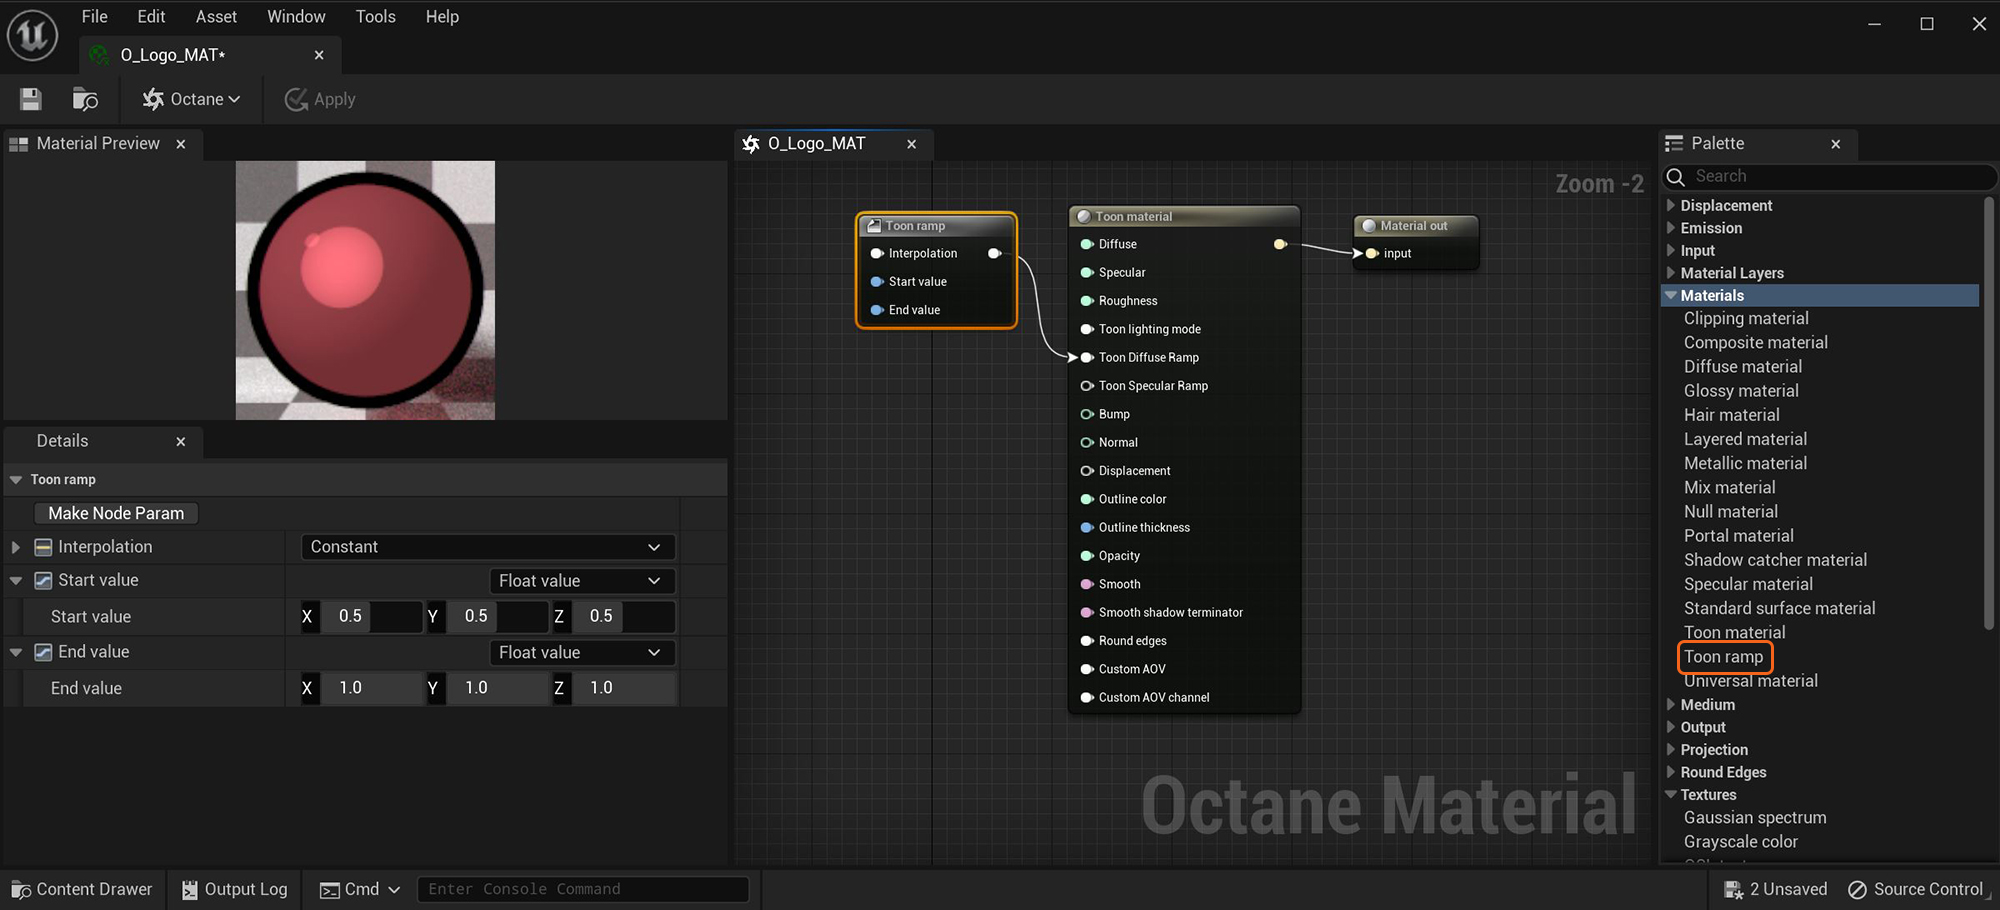Close the Palette panel

[x=1836, y=144]
